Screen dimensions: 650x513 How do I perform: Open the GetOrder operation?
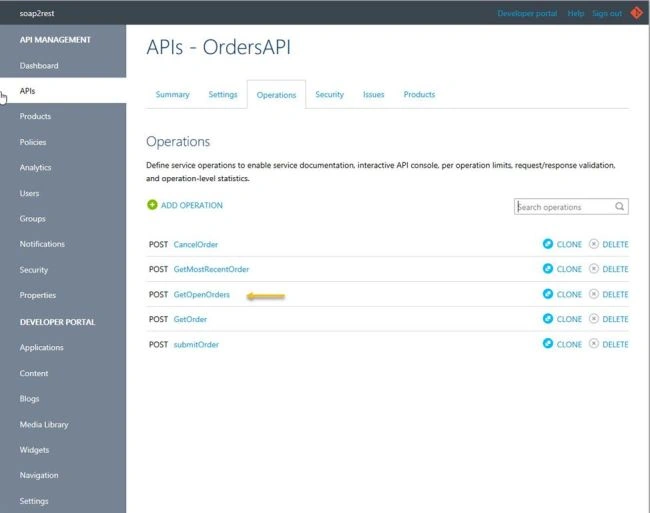(x=190, y=319)
